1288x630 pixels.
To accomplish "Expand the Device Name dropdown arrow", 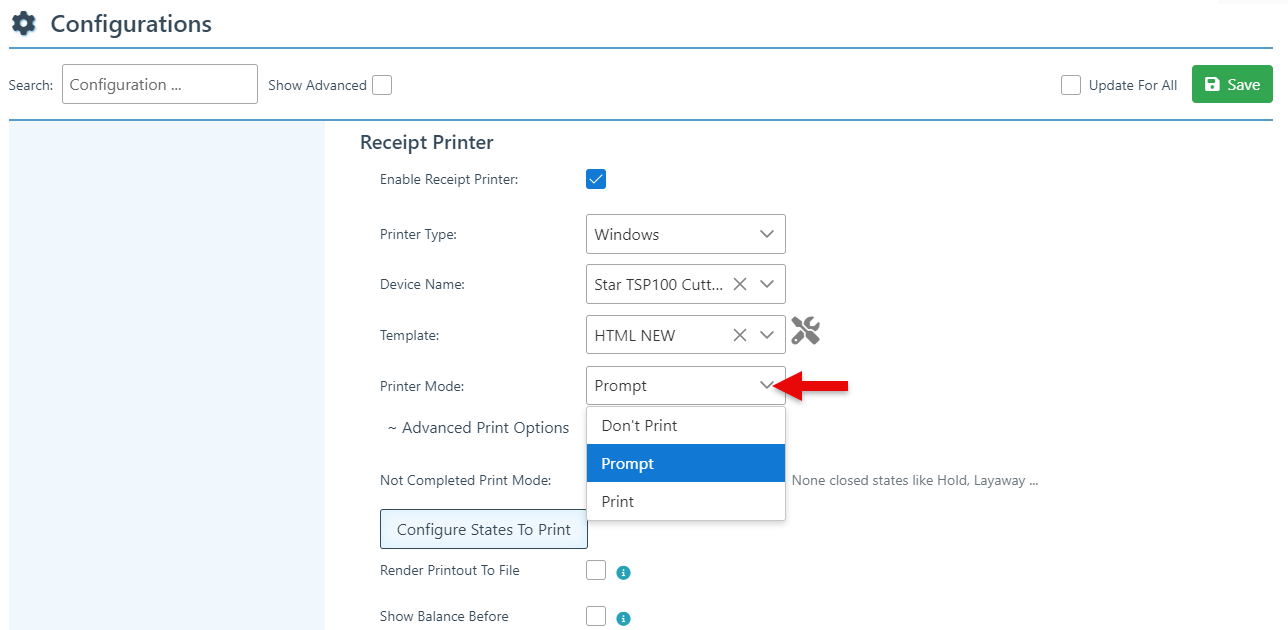I will pos(767,284).
